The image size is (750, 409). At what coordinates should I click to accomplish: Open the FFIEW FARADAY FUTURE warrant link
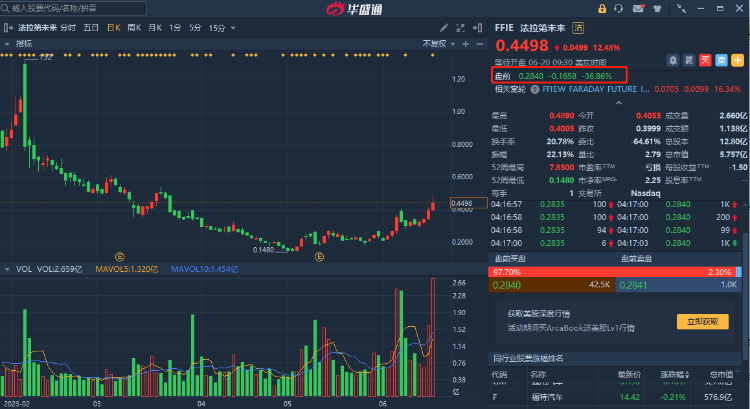(596, 89)
